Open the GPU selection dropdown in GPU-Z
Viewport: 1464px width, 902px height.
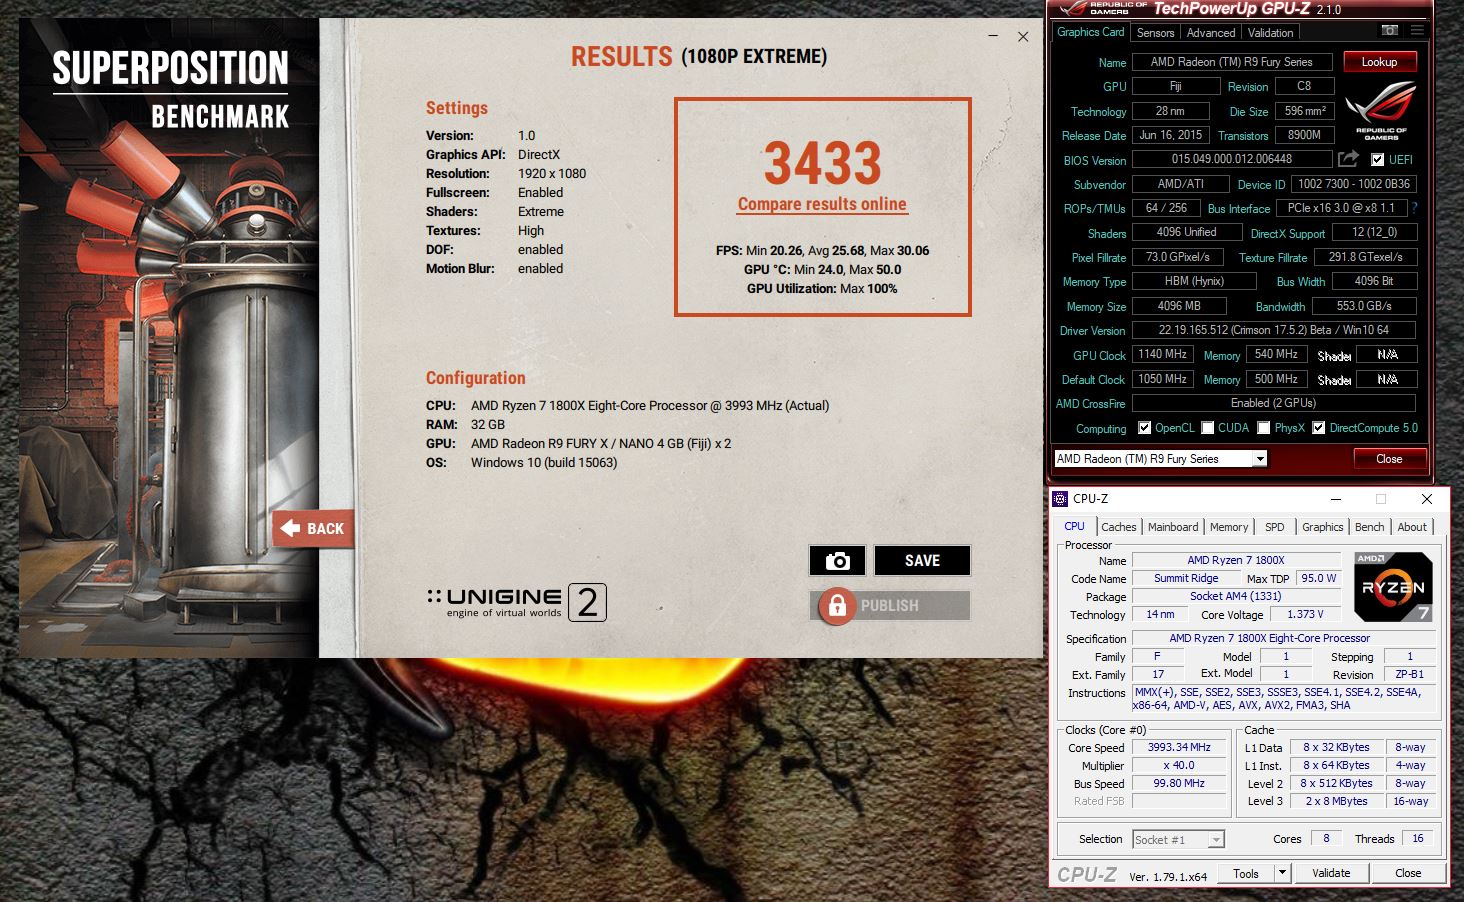pyautogui.click(x=1260, y=459)
